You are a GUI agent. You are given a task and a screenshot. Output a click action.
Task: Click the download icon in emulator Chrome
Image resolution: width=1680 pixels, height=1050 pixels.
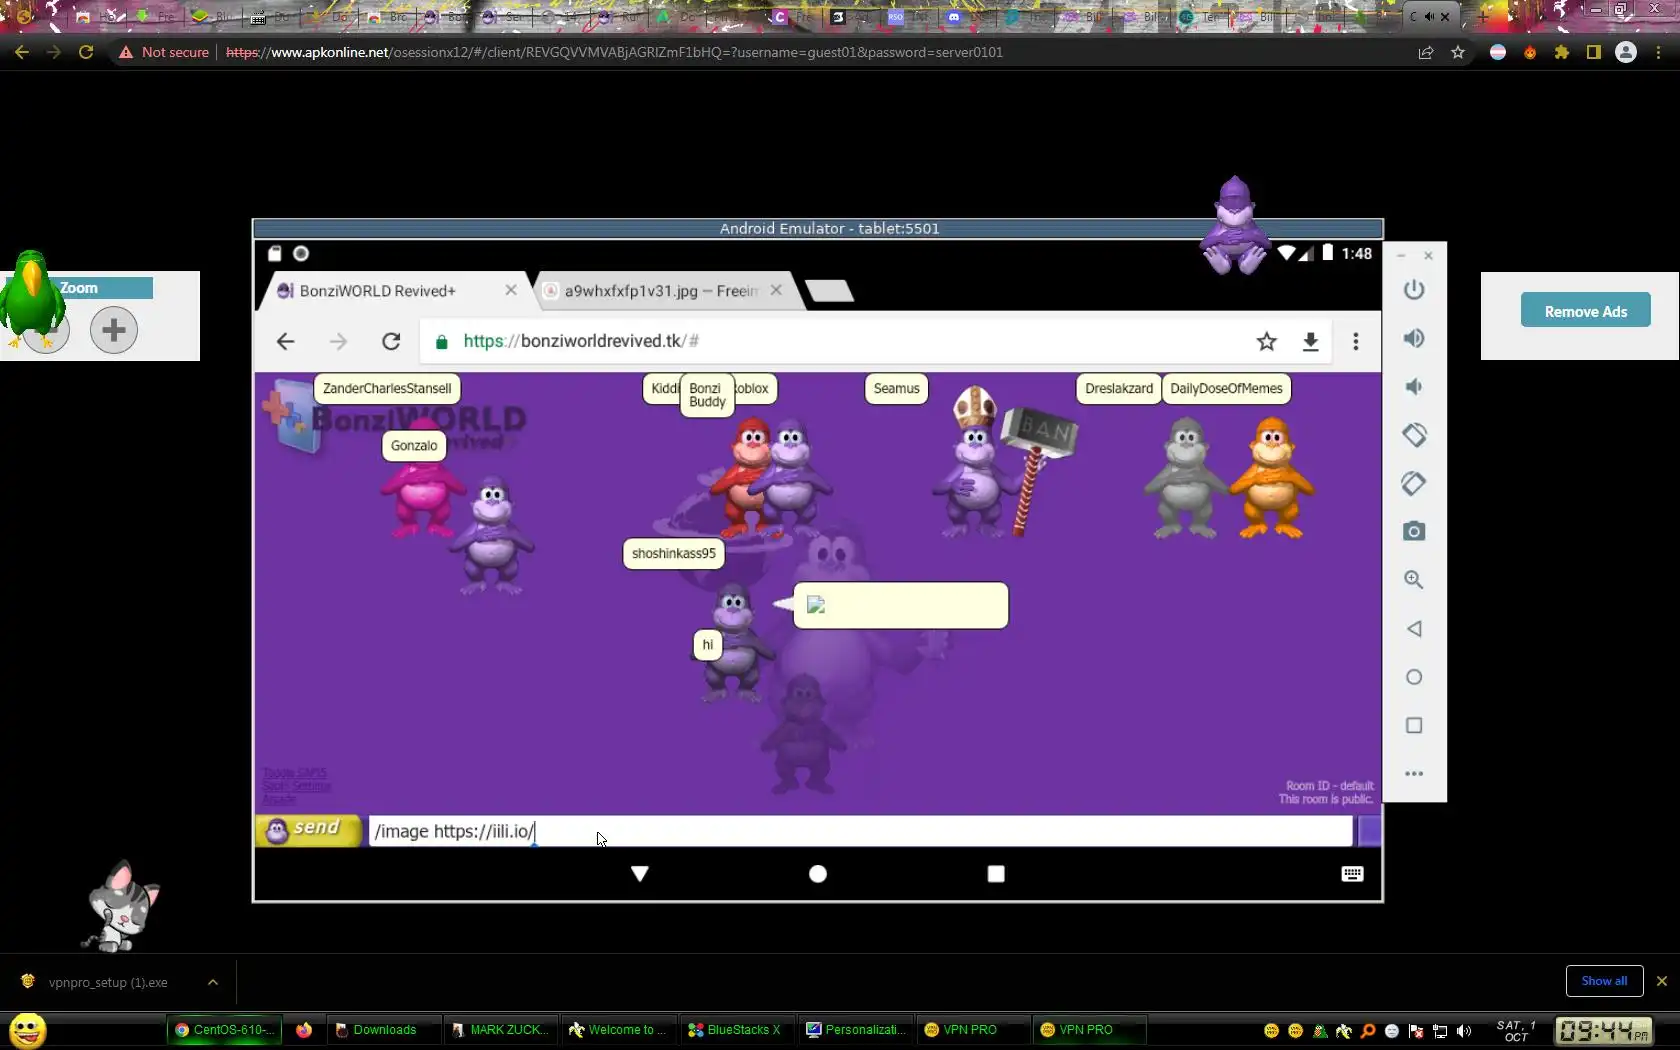(1311, 342)
